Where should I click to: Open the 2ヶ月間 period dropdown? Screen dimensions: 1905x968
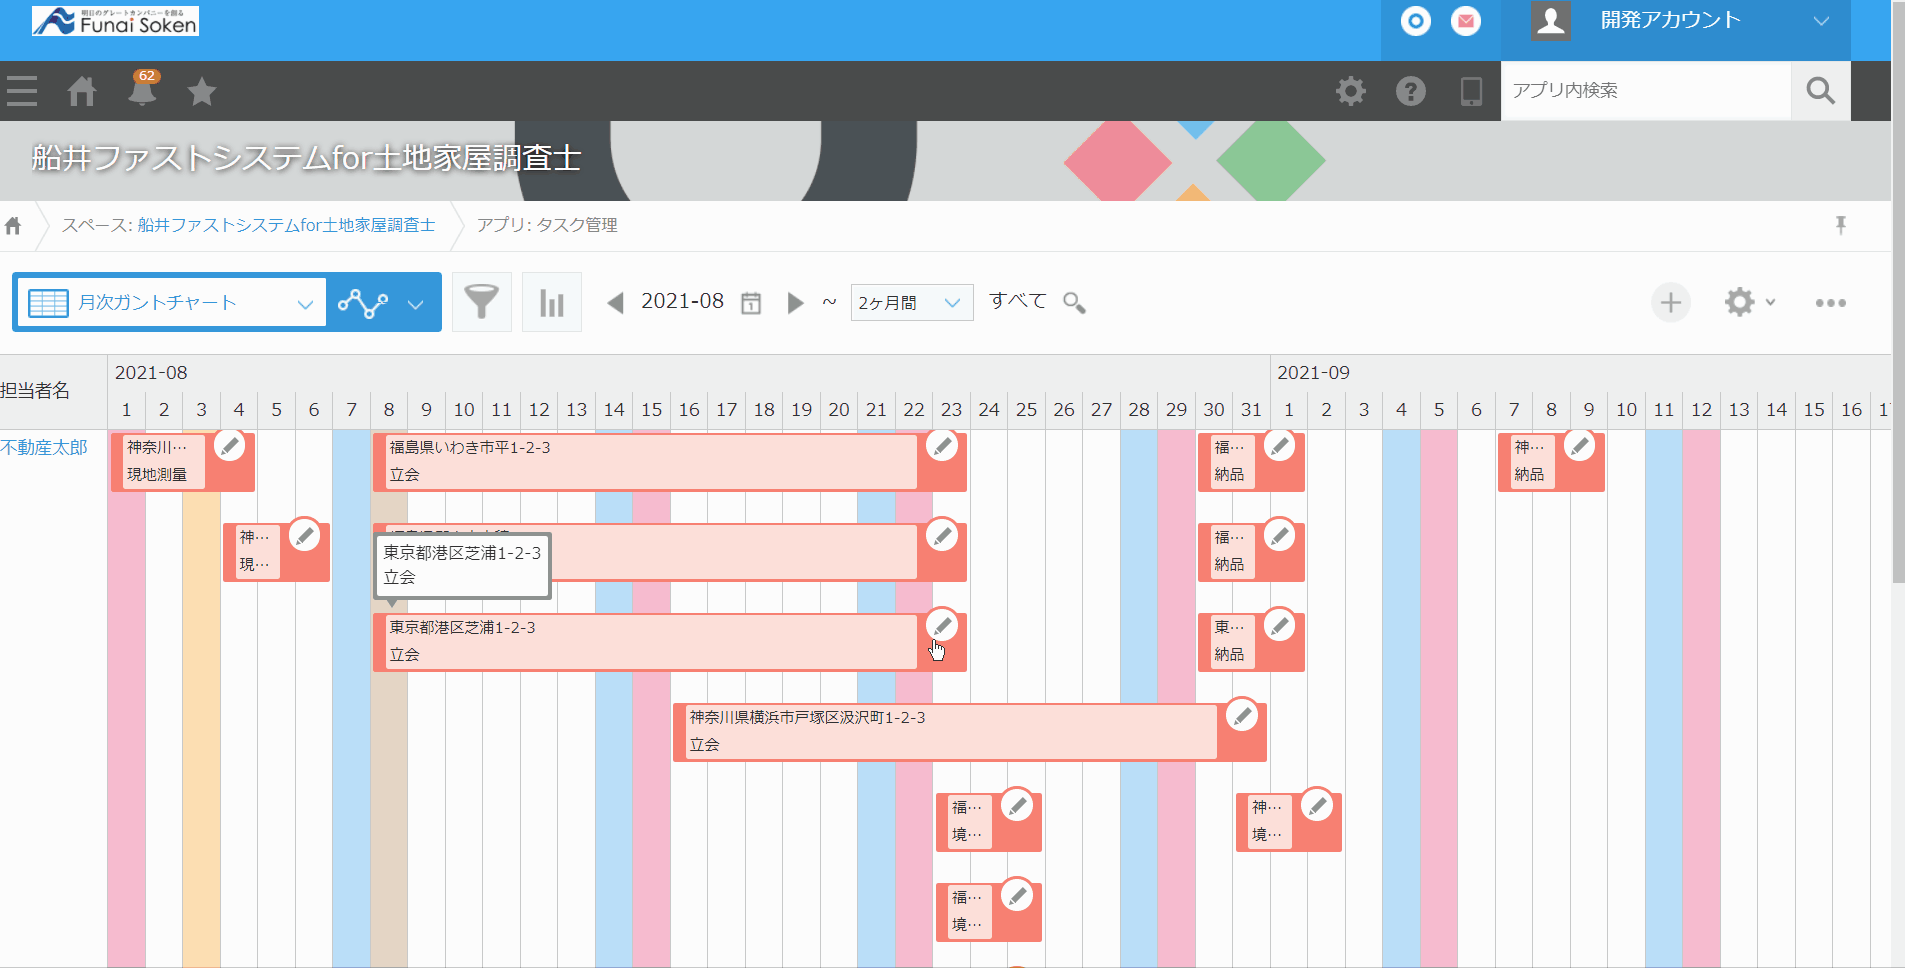pos(911,302)
